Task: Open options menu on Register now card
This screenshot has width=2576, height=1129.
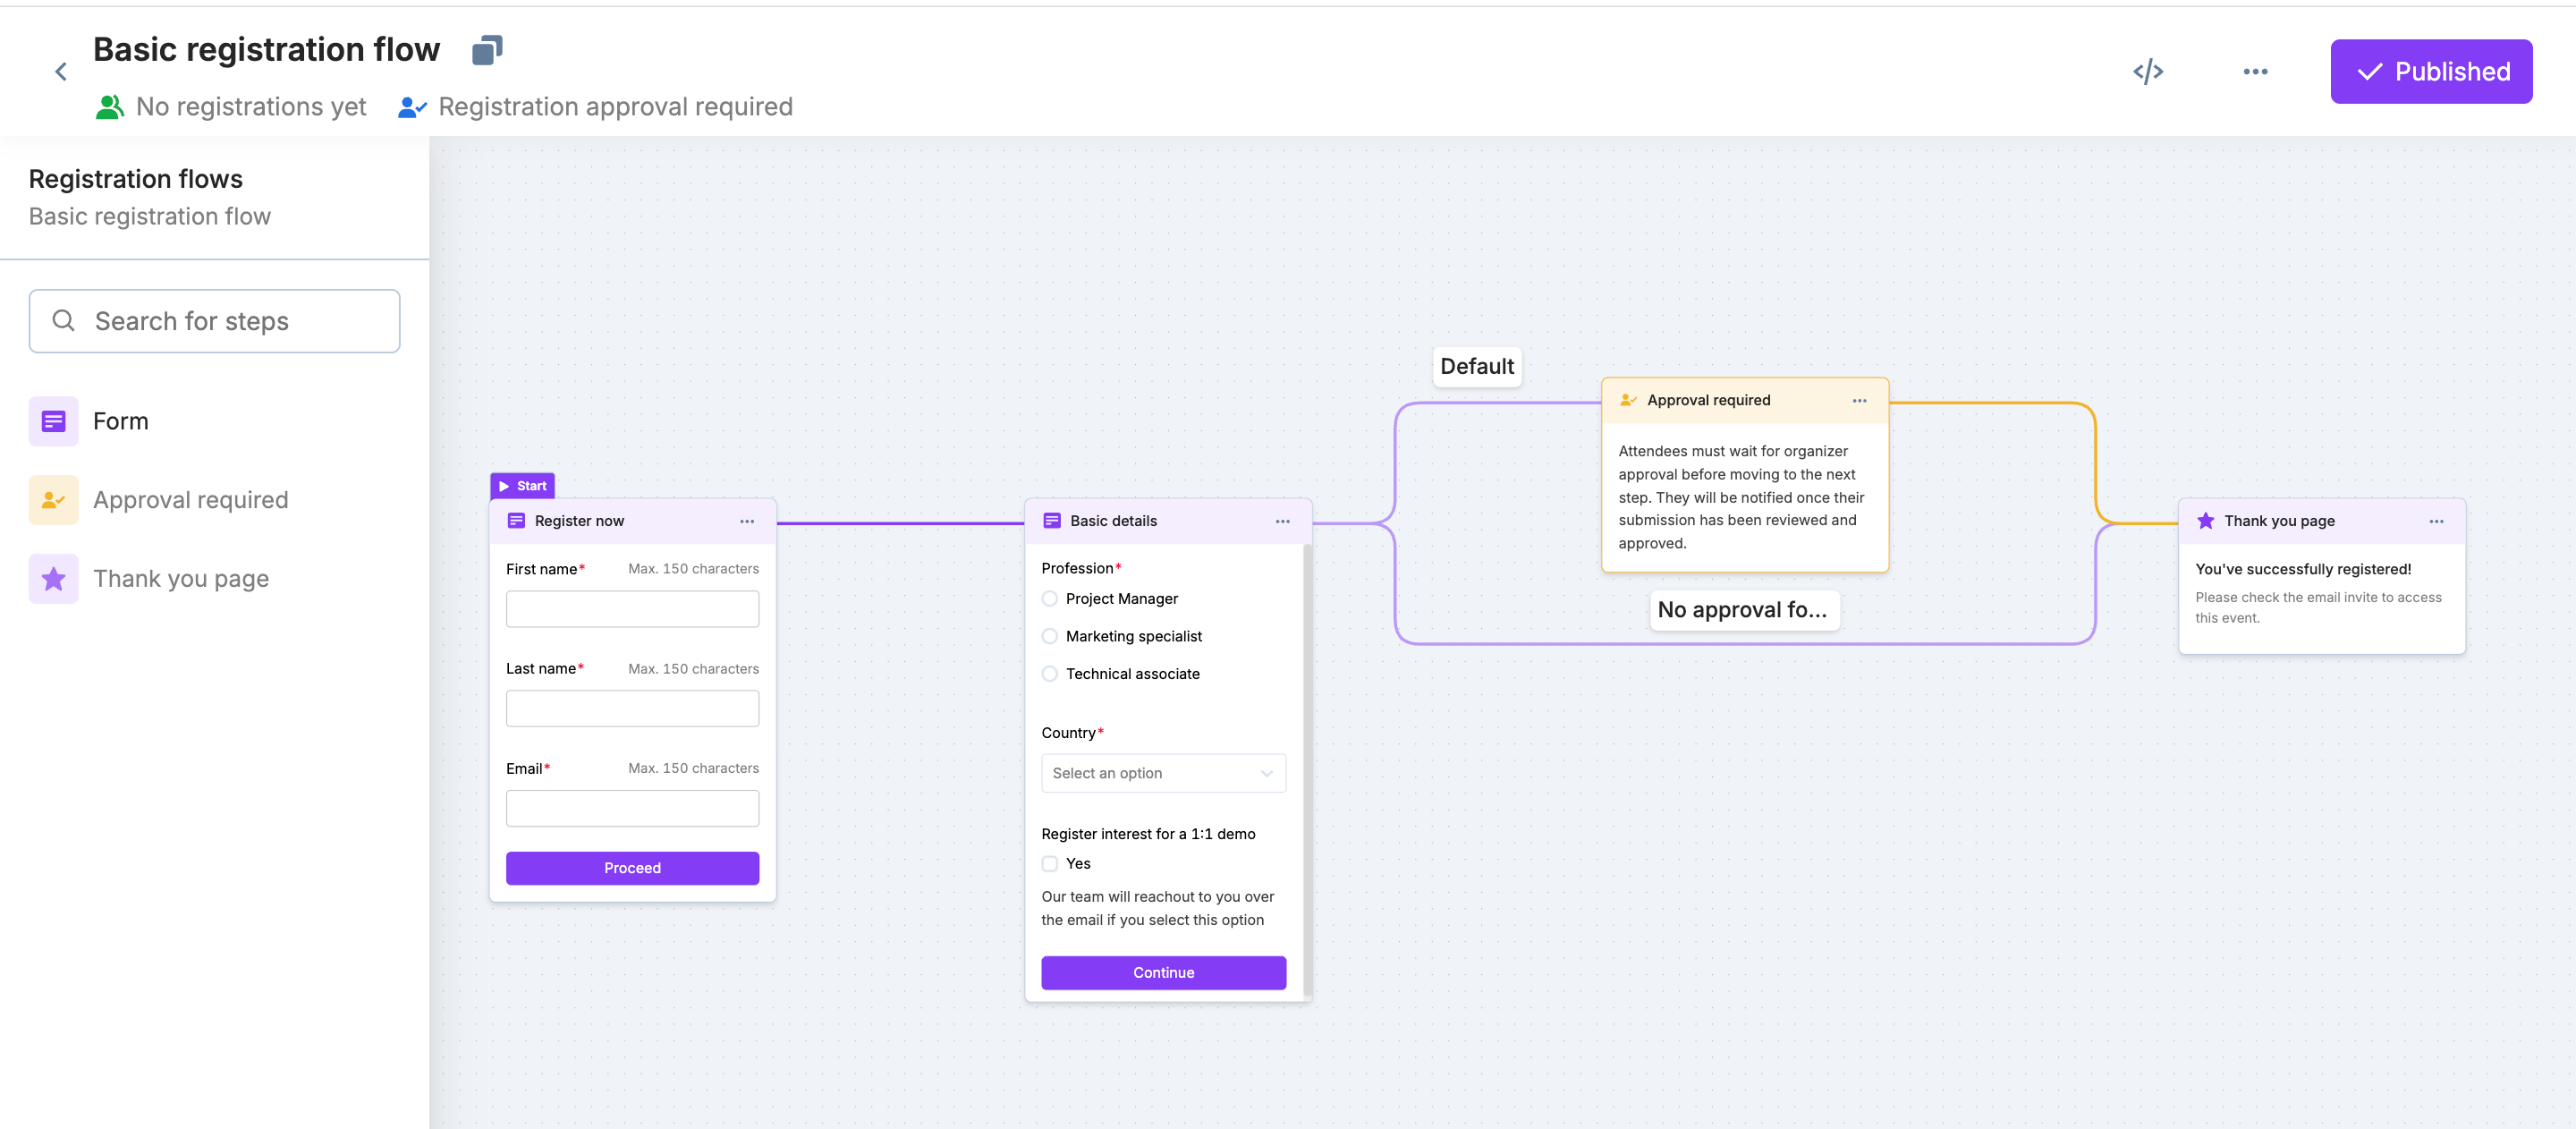Action: (x=746, y=521)
